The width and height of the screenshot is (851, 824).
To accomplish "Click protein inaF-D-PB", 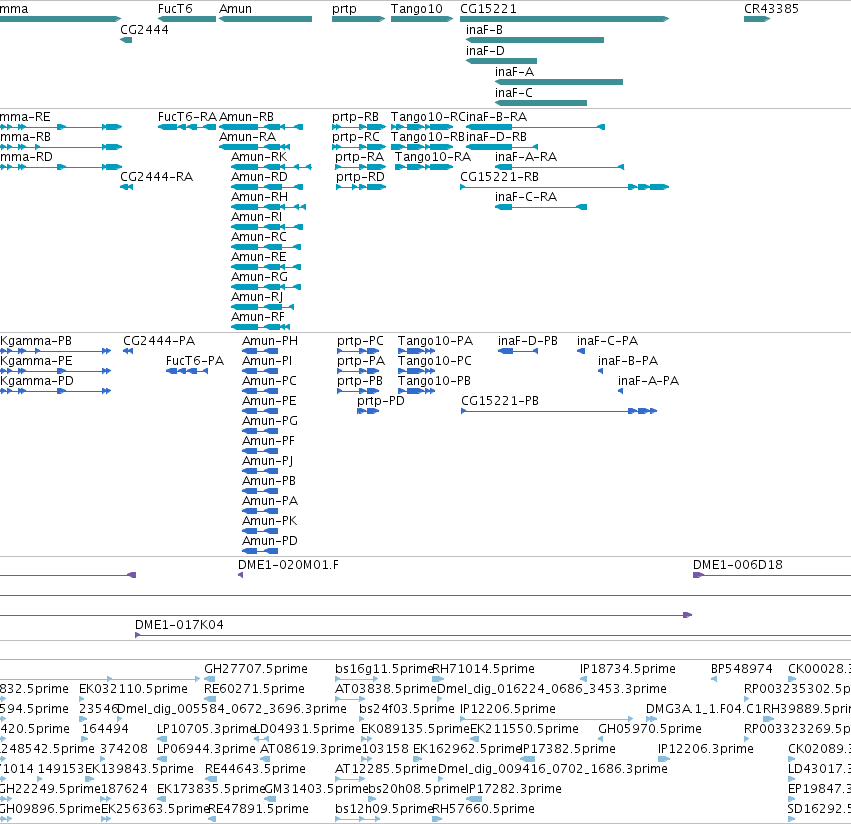I will (x=518, y=351).
